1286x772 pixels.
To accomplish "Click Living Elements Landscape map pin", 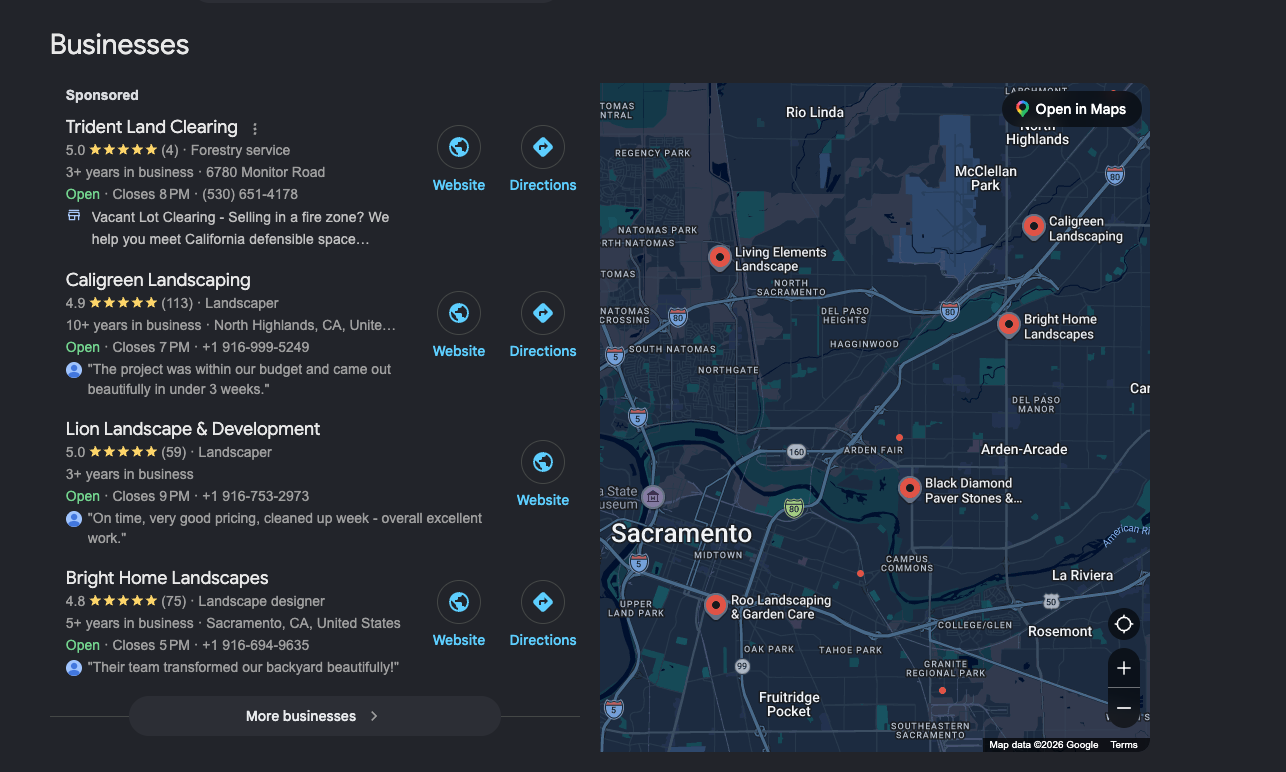I will point(720,258).
